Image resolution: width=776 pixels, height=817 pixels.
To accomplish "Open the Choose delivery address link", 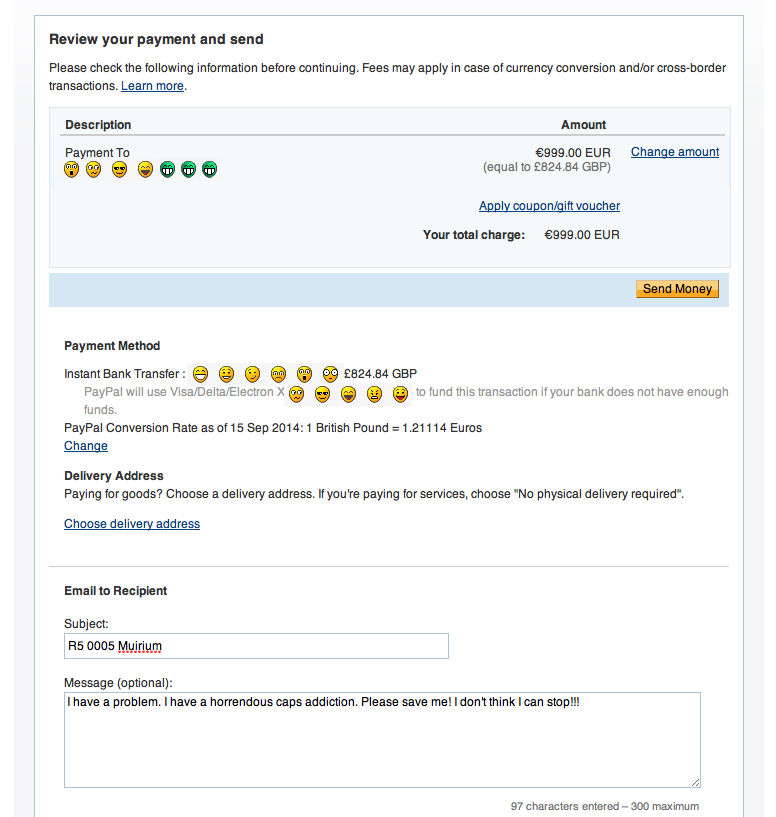I will [132, 524].
